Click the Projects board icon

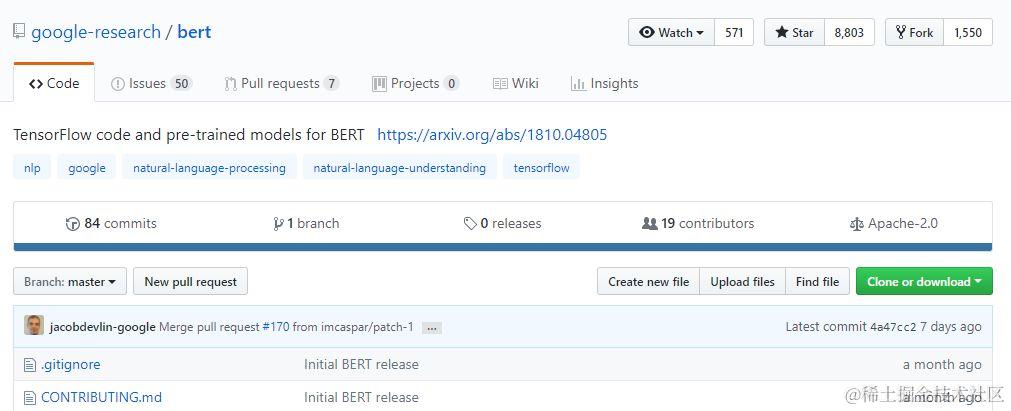(x=380, y=83)
